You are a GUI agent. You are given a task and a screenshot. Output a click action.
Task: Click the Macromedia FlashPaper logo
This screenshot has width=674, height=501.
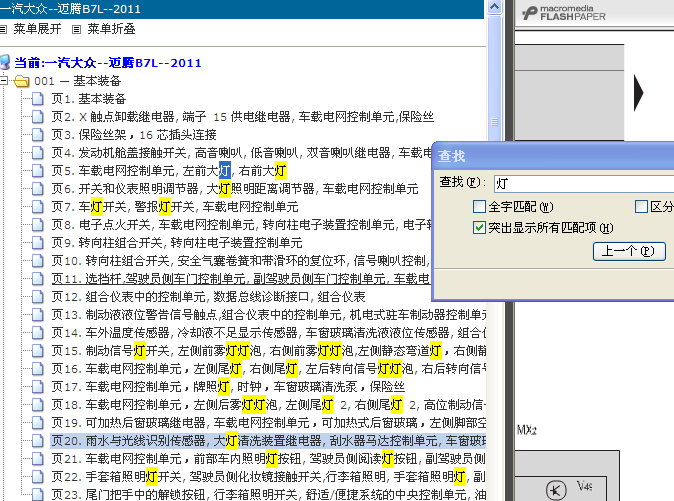tap(564, 13)
